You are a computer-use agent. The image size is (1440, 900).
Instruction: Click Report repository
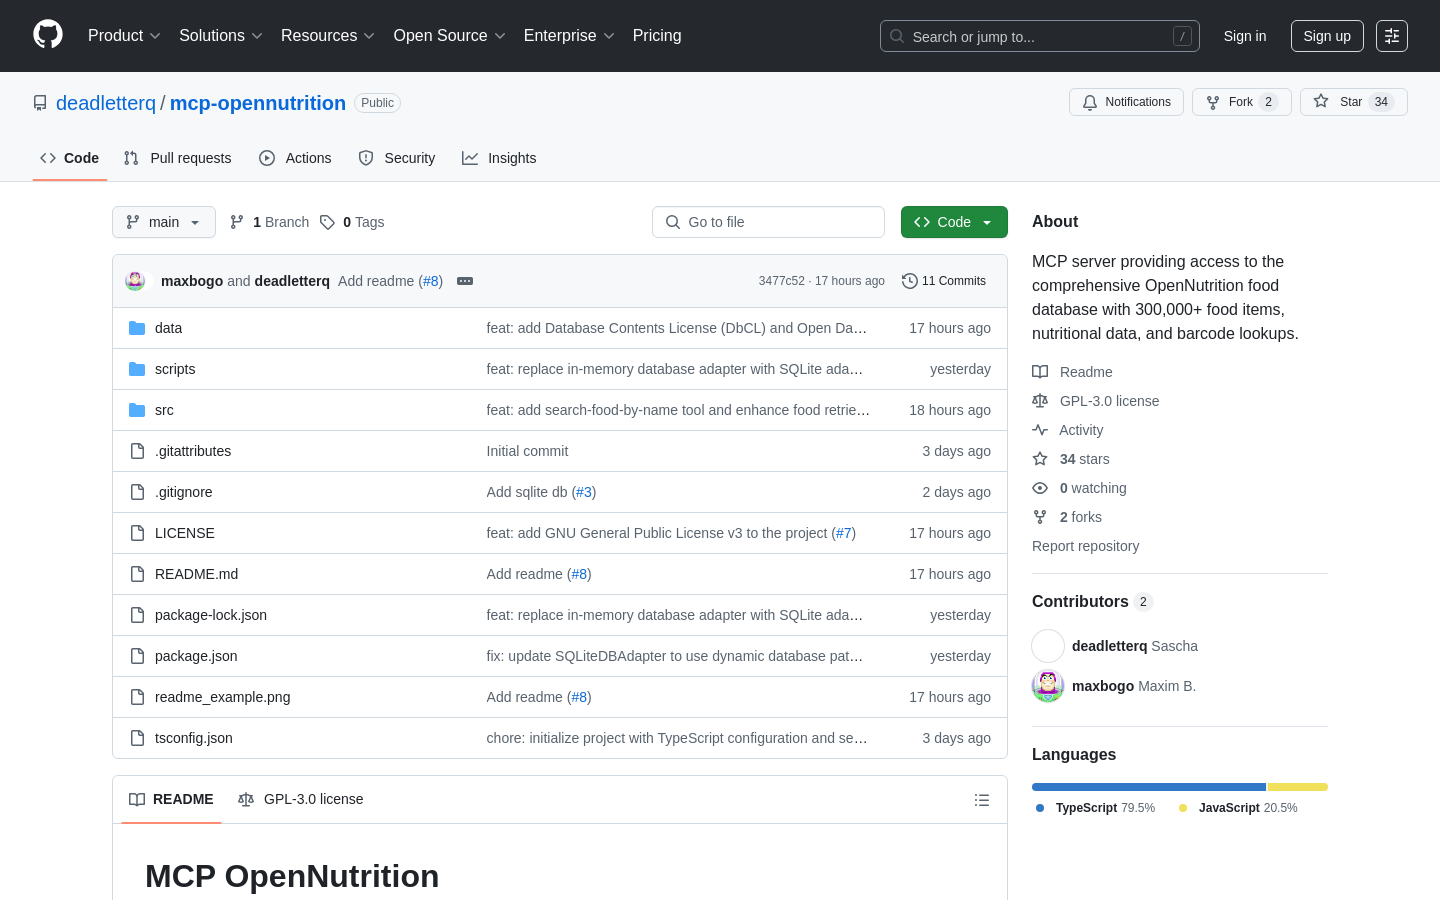[x=1085, y=546]
